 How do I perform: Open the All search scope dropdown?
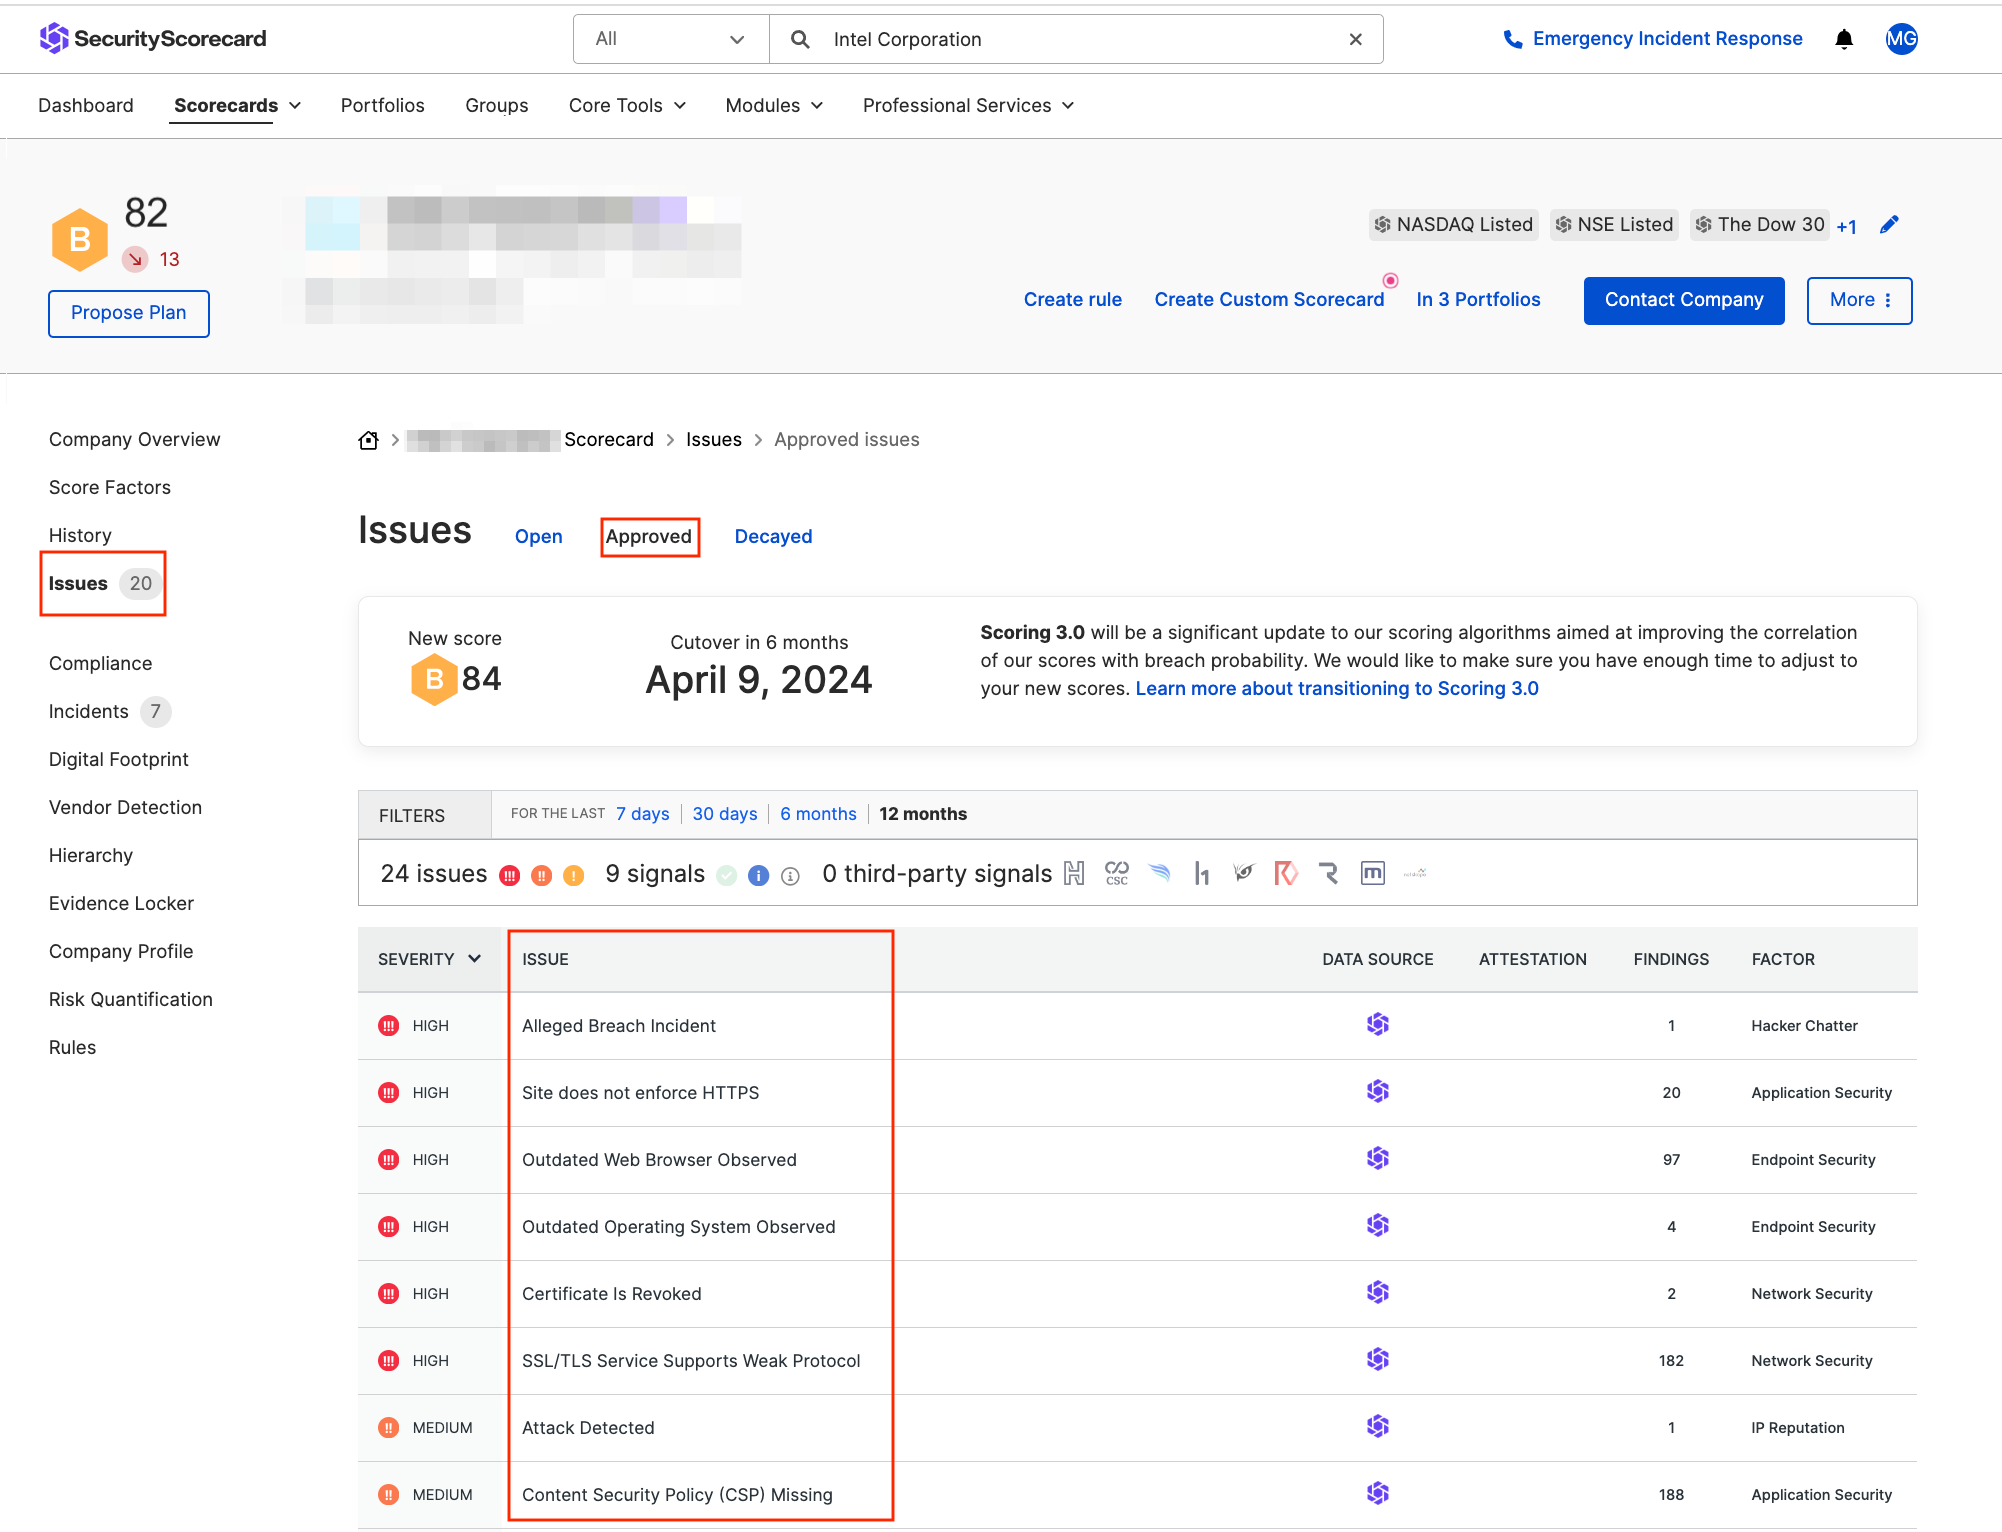pos(671,39)
